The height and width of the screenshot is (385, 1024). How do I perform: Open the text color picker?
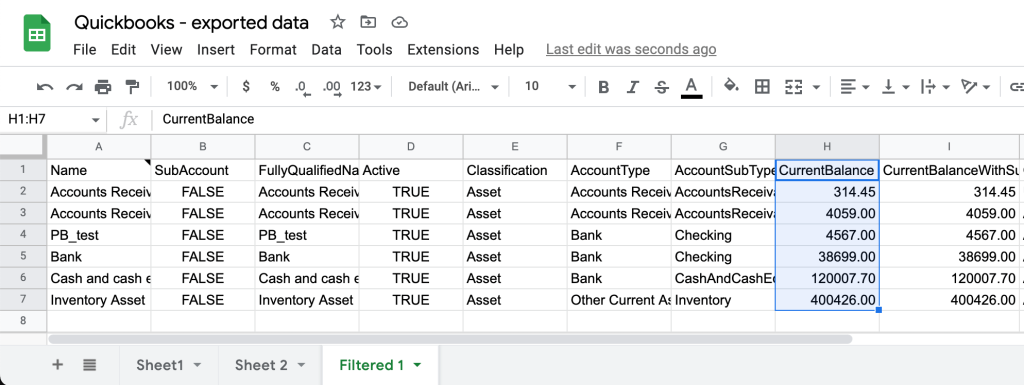(692, 87)
